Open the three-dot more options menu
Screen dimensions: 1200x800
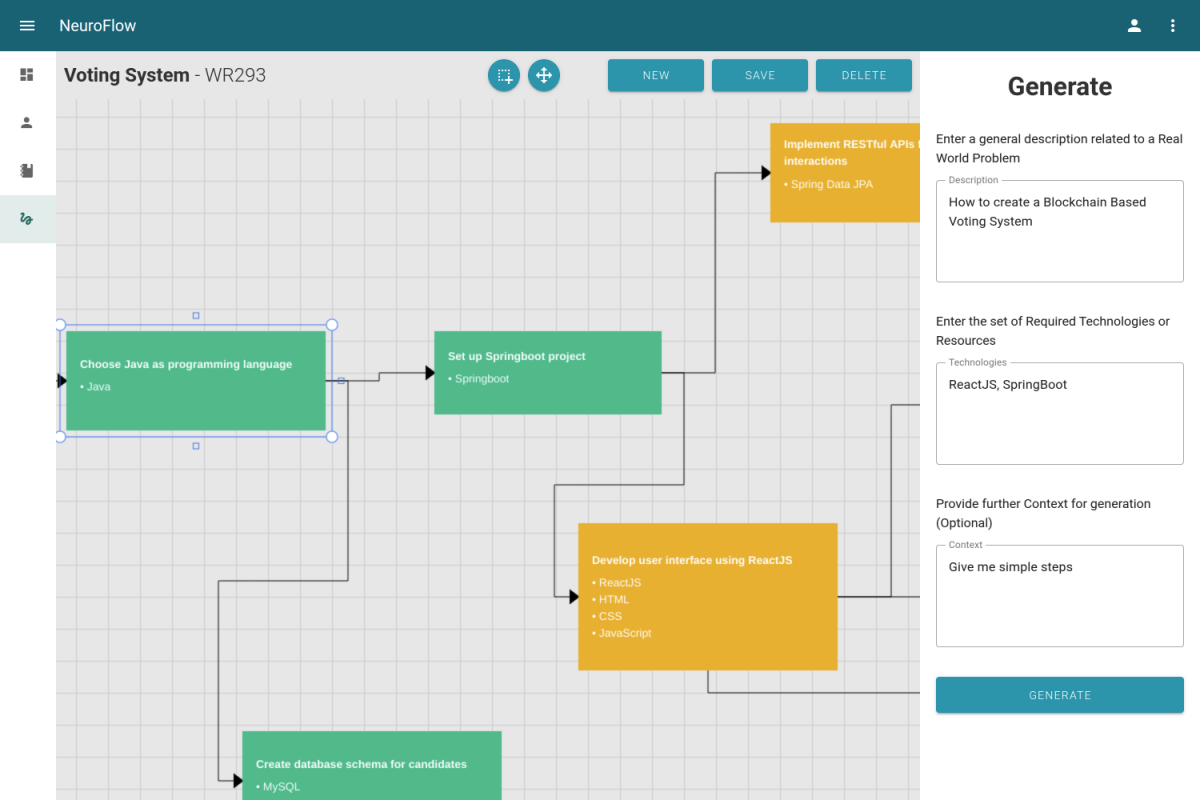1173,25
